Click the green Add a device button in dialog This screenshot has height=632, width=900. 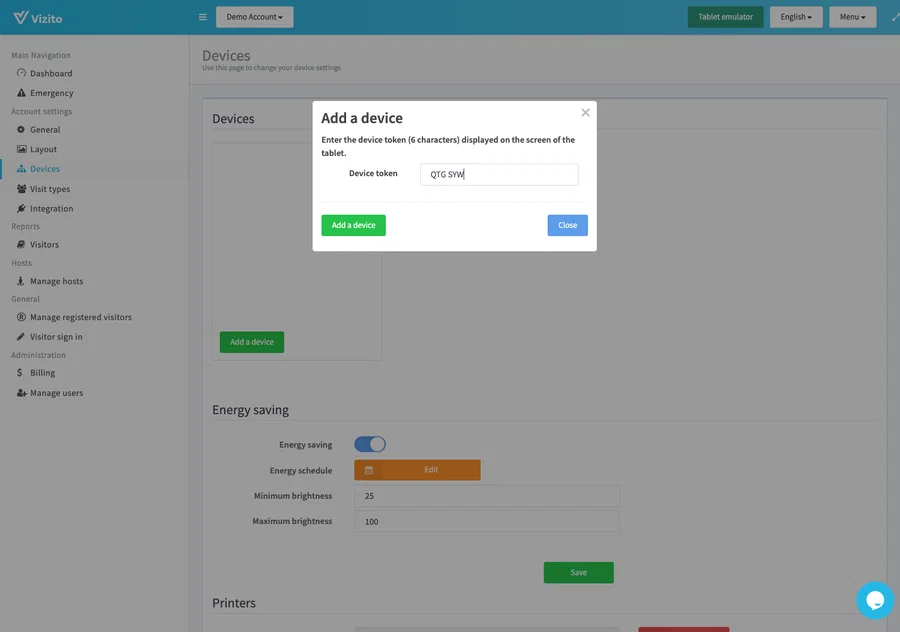(353, 225)
